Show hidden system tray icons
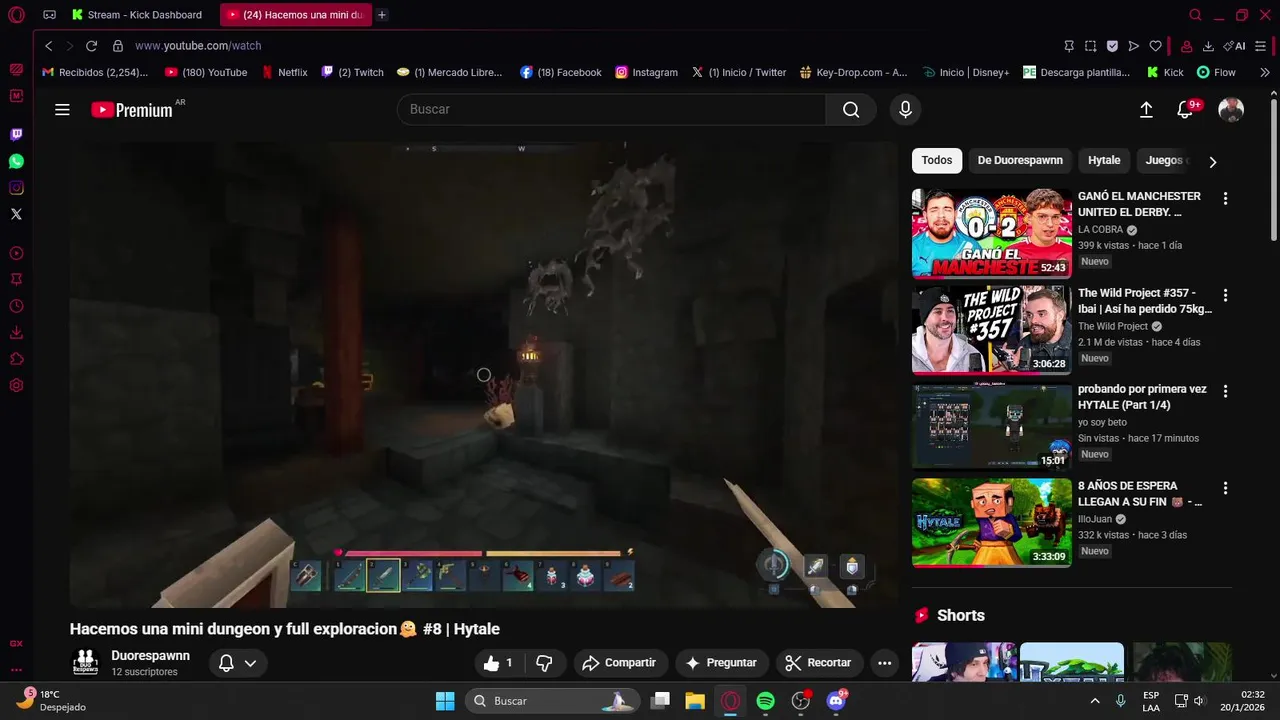 (1095, 701)
